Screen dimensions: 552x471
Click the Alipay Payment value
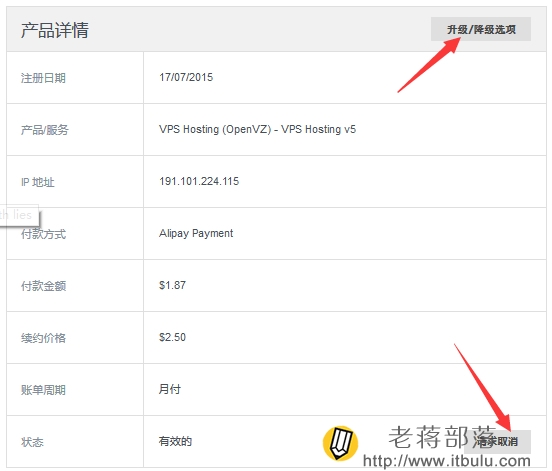196,233
